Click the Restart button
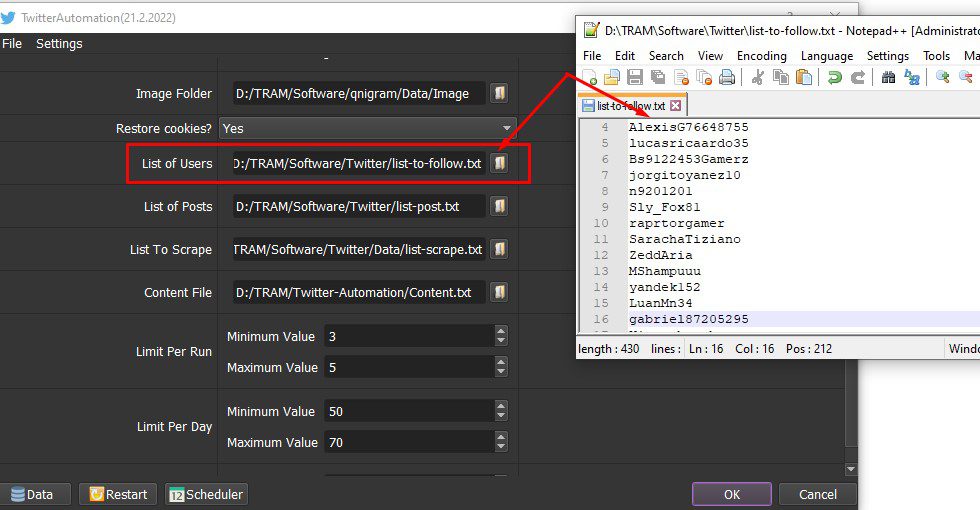 pos(118,494)
